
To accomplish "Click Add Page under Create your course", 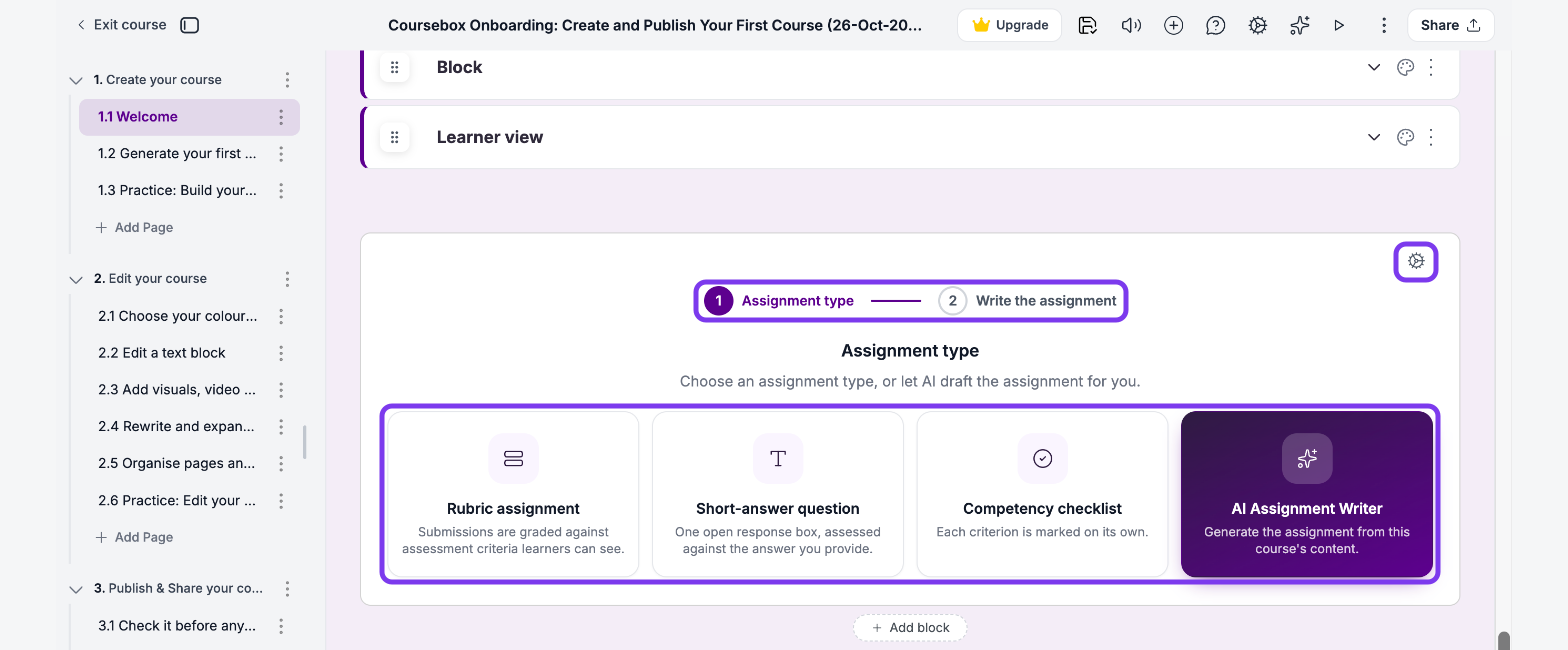I will click(134, 228).
